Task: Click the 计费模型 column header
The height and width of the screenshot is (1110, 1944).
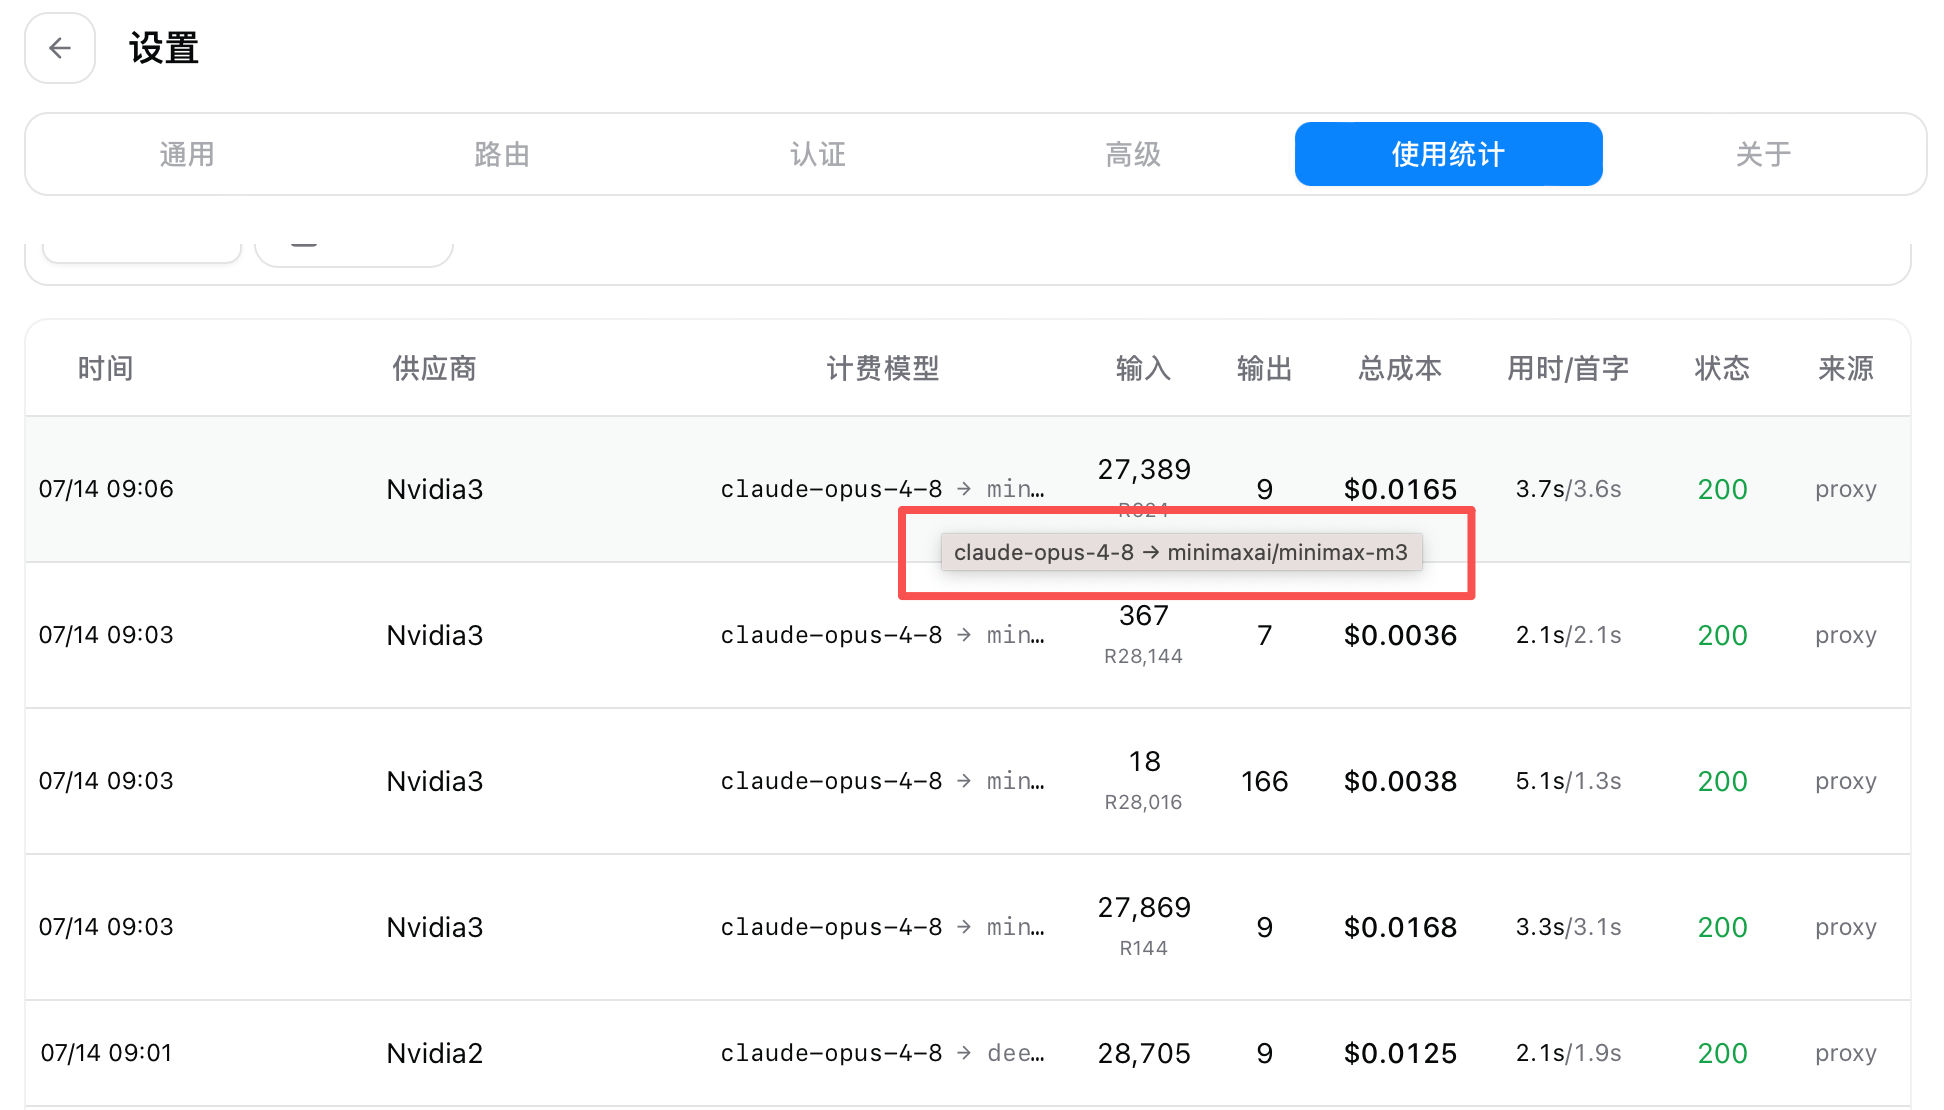Action: [883, 368]
